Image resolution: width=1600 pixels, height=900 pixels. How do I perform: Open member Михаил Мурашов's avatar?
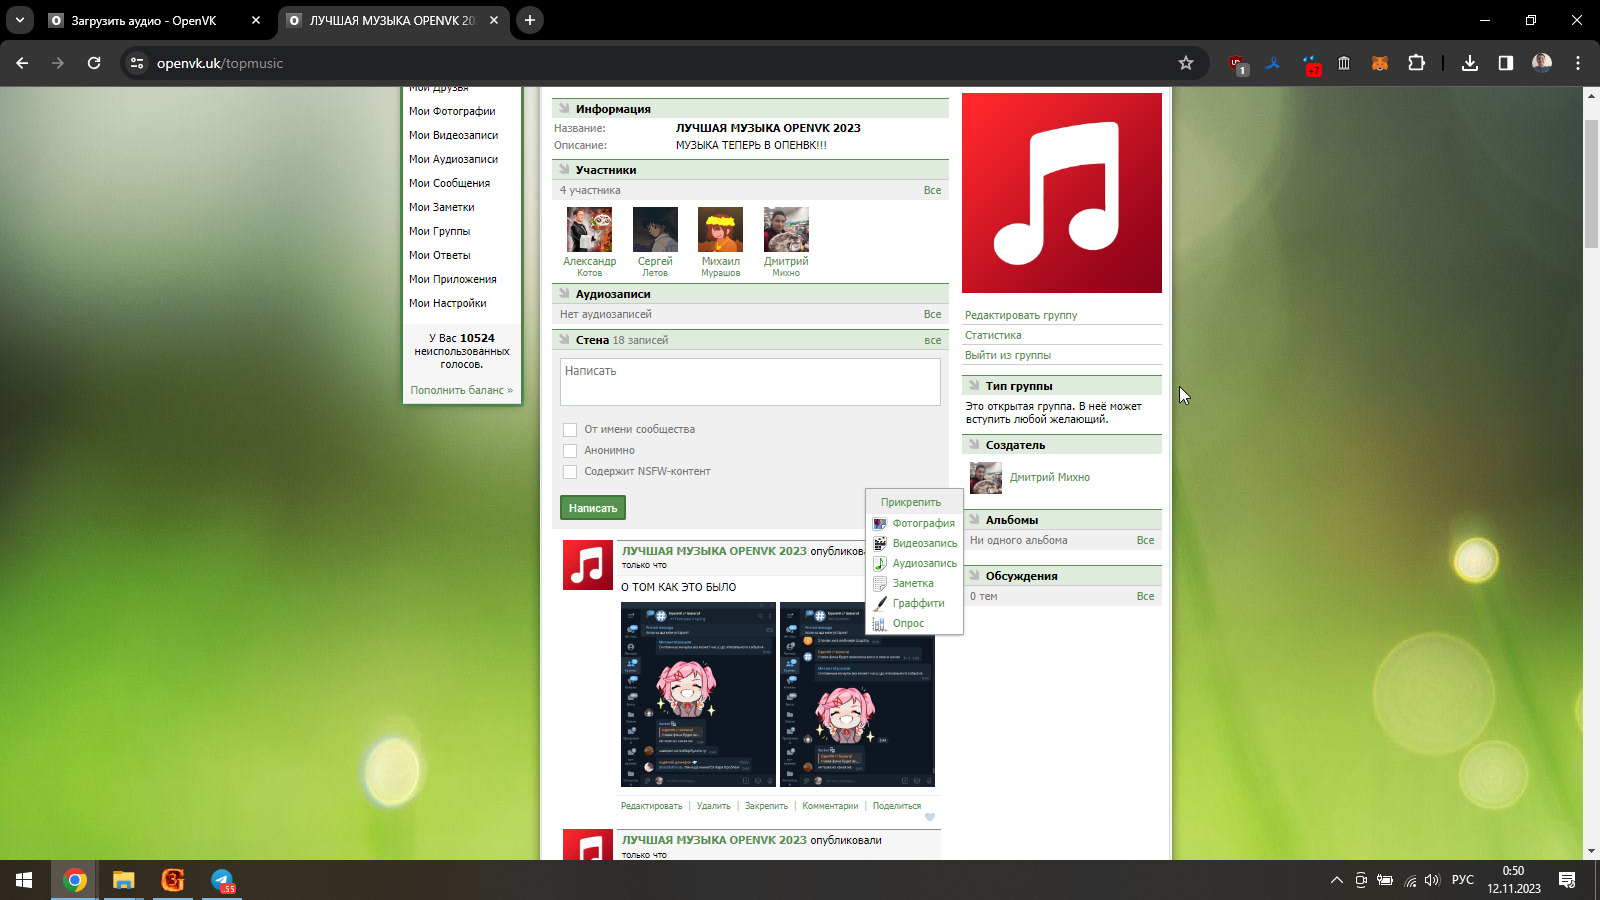tap(720, 230)
